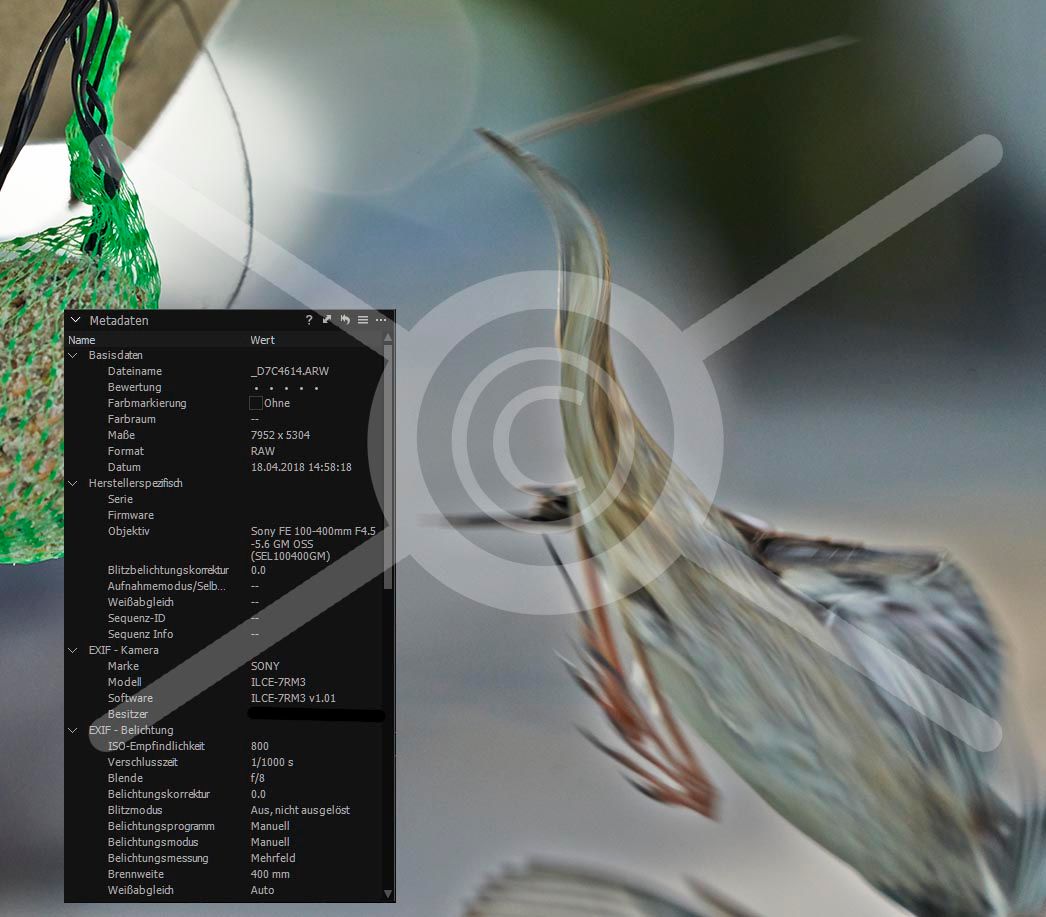Click the Name column header
The image size is (1046, 917).
pos(82,340)
